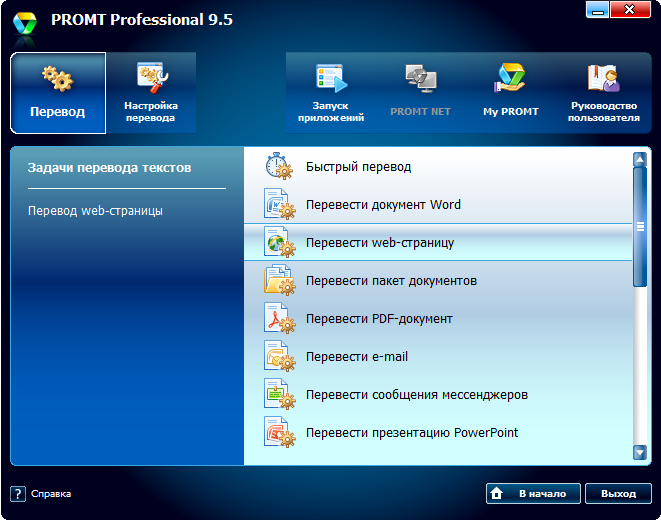This screenshot has width=661, height=521.
Task: Choose Перевести e-mail entry
Action: pos(438,356)
